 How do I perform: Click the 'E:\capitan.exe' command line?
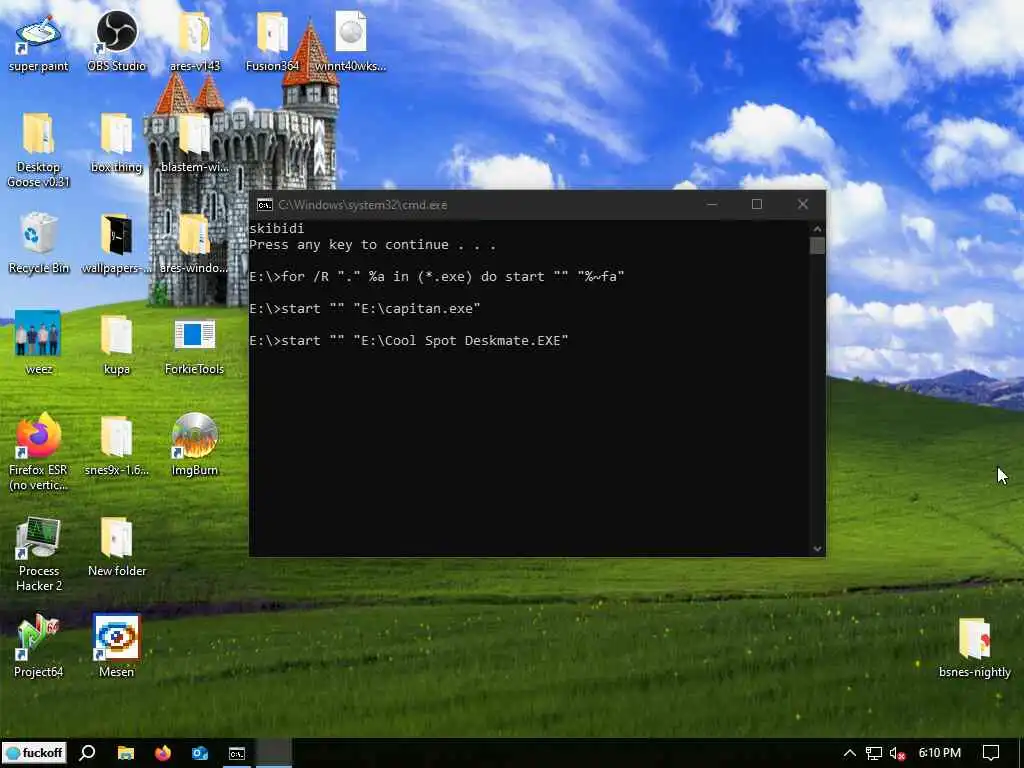point(364,309)
